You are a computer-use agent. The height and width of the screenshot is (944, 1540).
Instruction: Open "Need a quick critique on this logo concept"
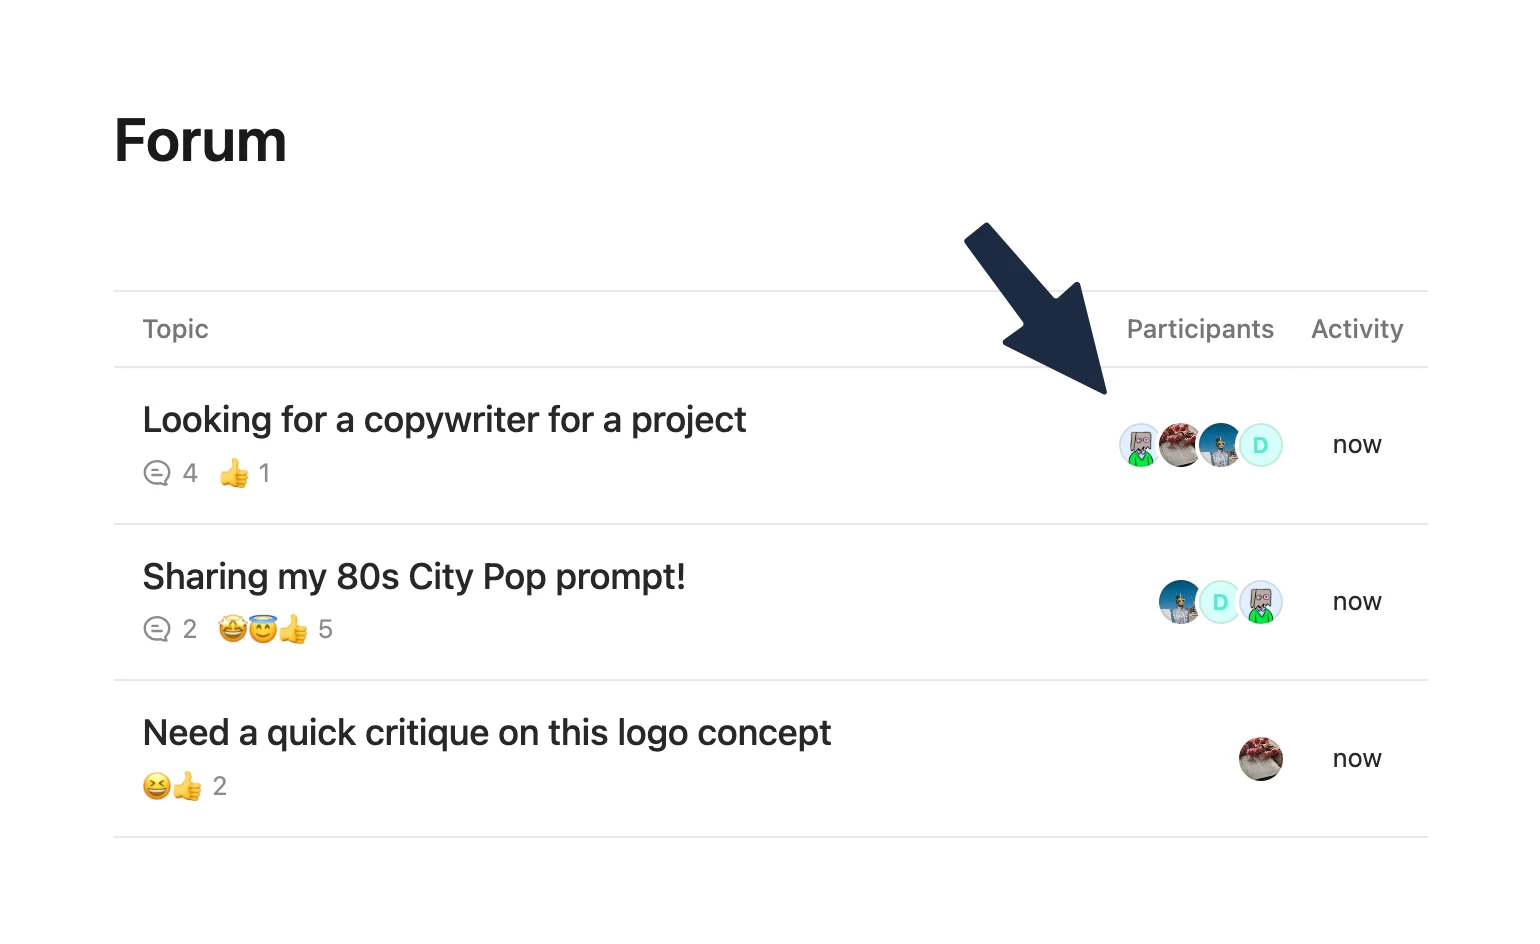click(487, 733)
